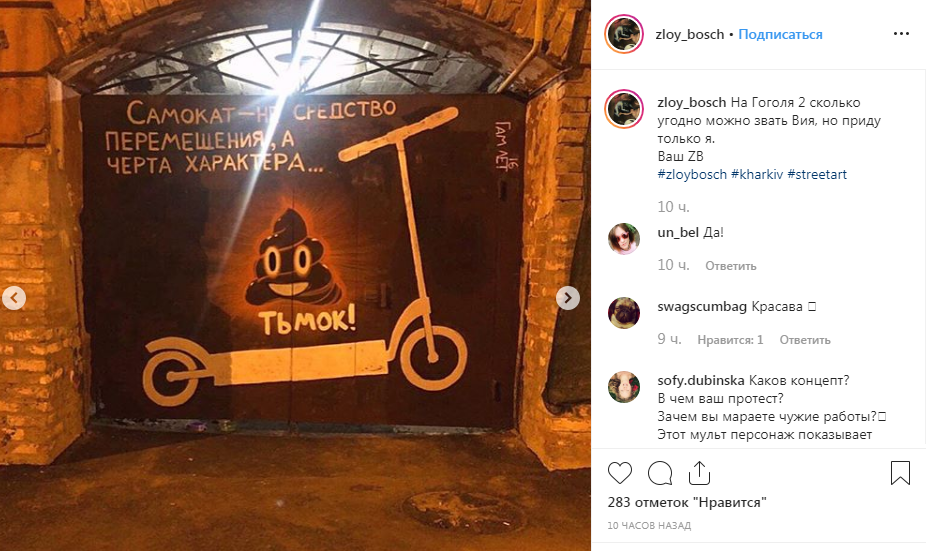Viewport: 926px width, 551px height.
Task: Share the post using the share icon
Action: 699,472
